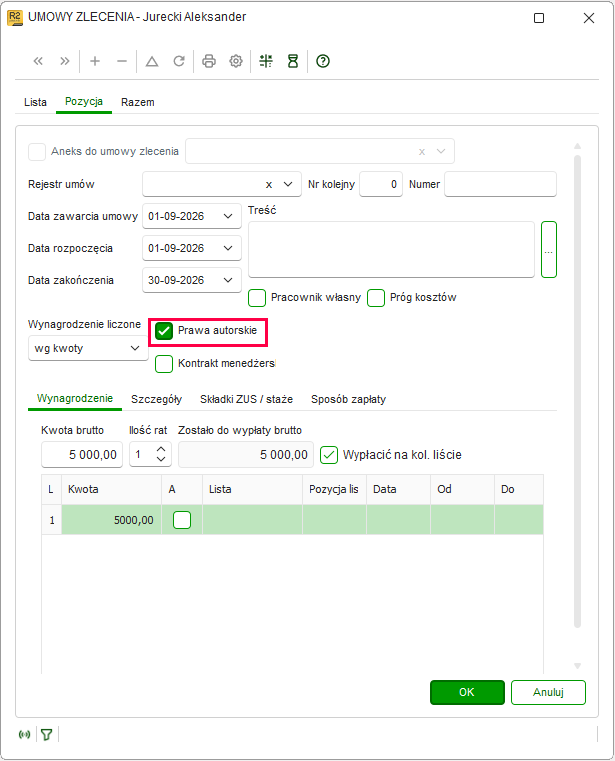Click the R2 application icon in title bar
The image size is (615, 761).
[15, 17]
